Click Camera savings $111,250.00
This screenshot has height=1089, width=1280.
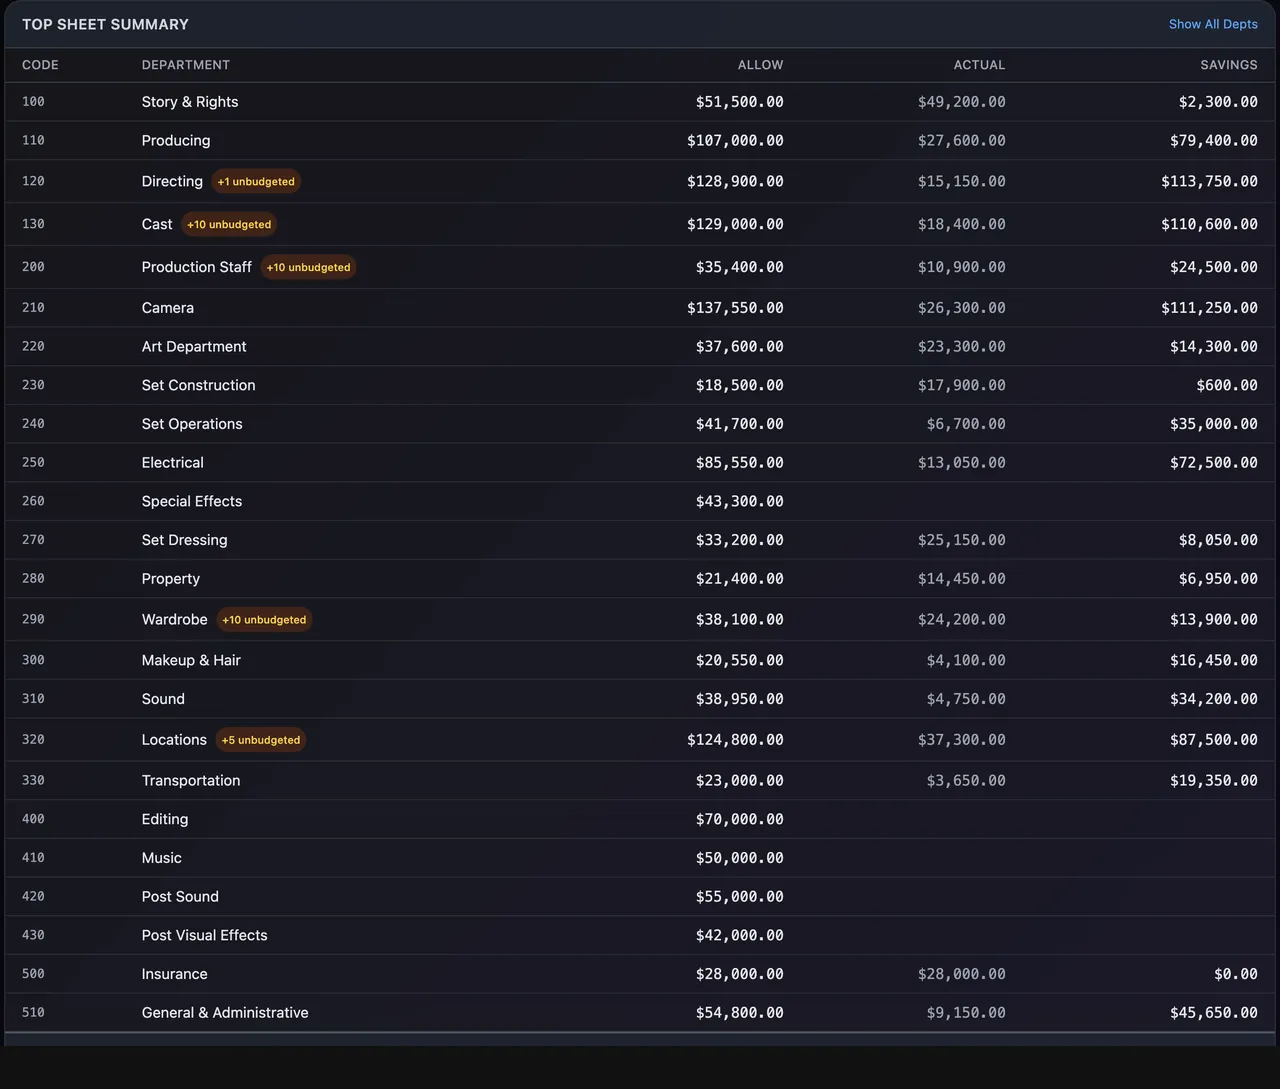pos(1209,308)
